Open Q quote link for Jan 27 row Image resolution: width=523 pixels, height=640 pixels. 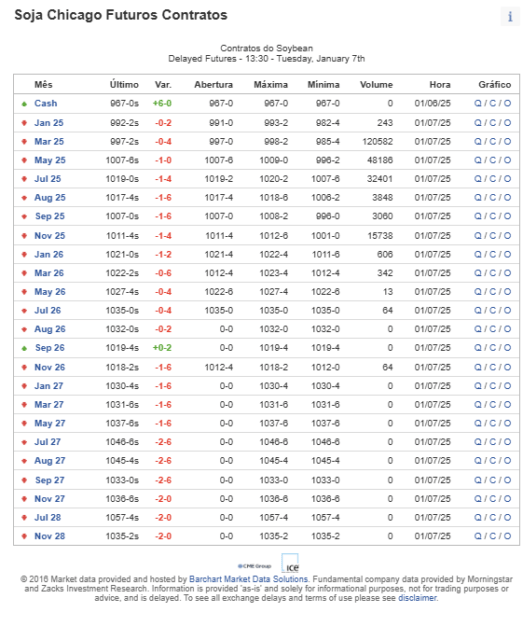tap(478, 386)
